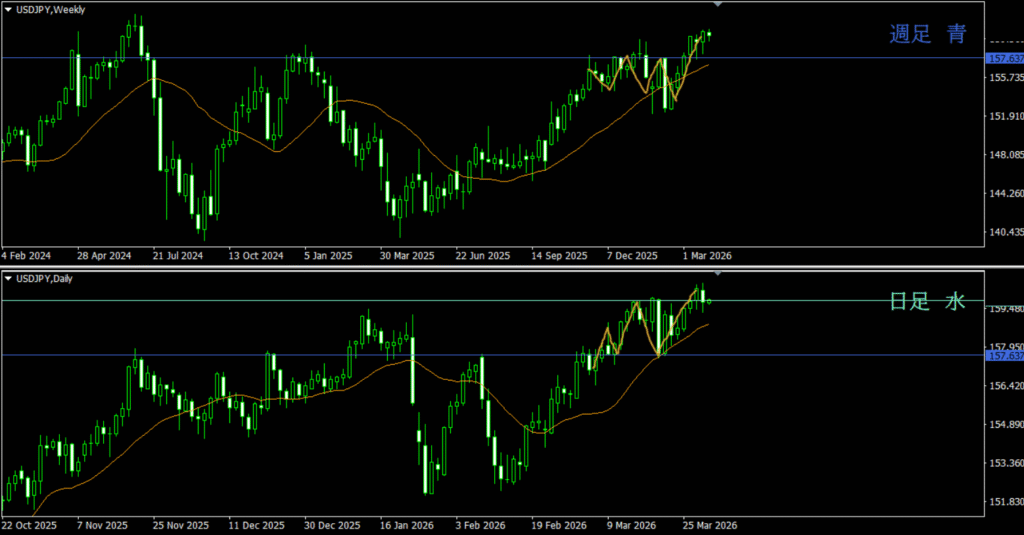Click the chart shift marker on the Weekly chart
1024x535 pixels.
pos(717,6)
